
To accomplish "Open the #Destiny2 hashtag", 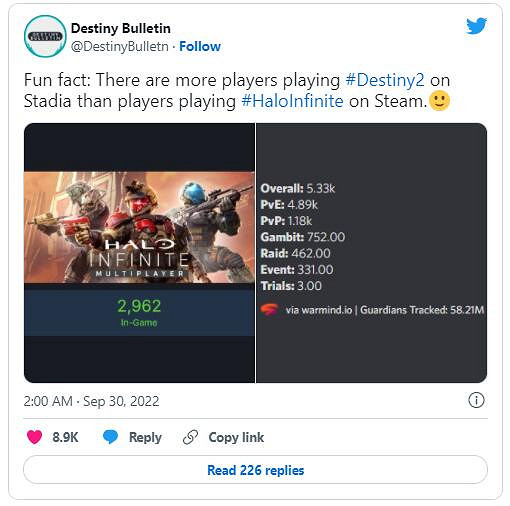I will click(x=385, y=80).
